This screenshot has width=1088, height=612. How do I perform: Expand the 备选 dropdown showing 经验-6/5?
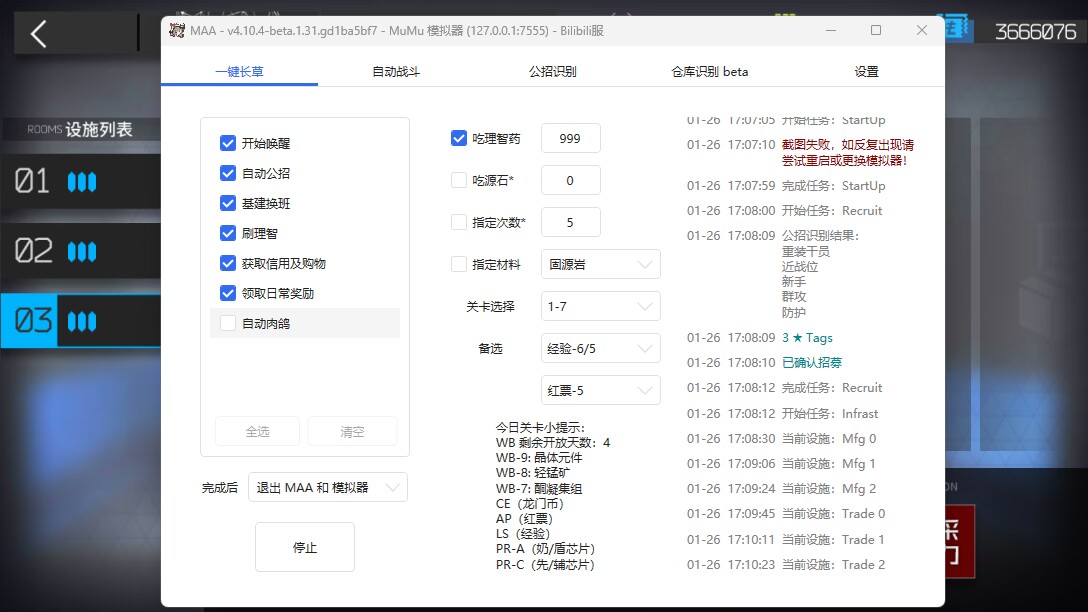tap(600, 348)
